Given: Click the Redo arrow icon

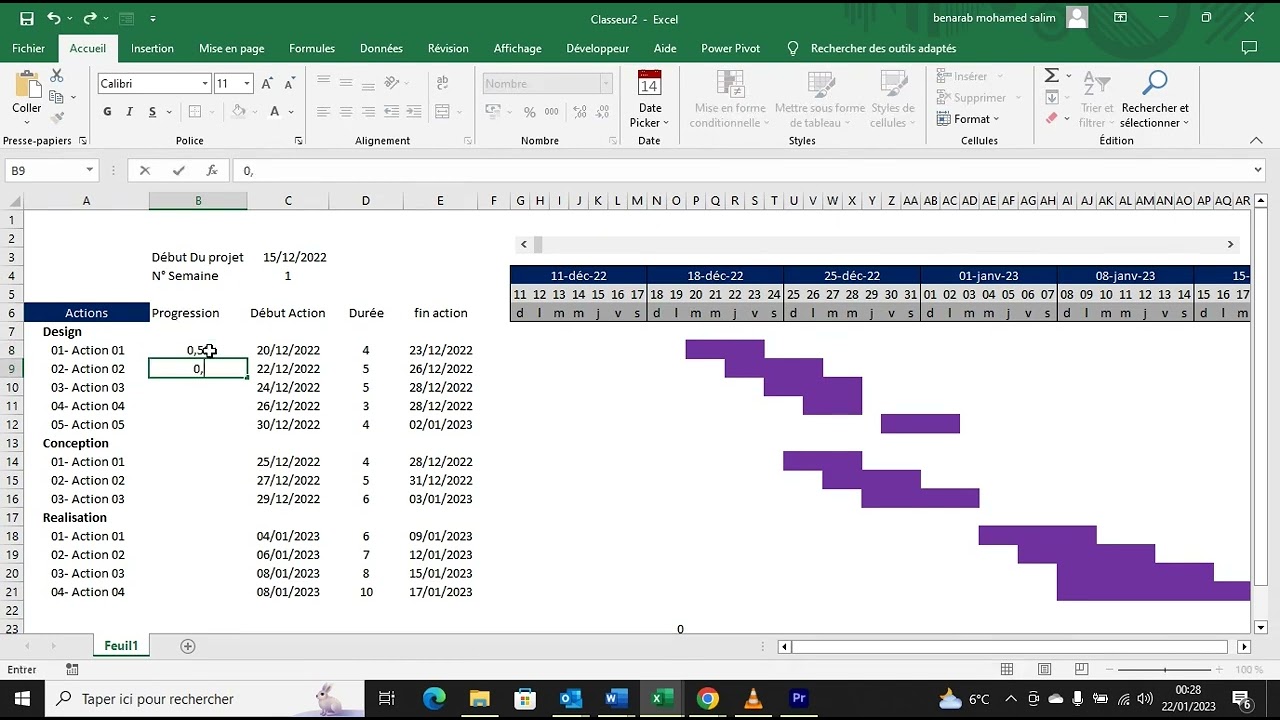Looking at the screenshot, I should click(90, 18).
